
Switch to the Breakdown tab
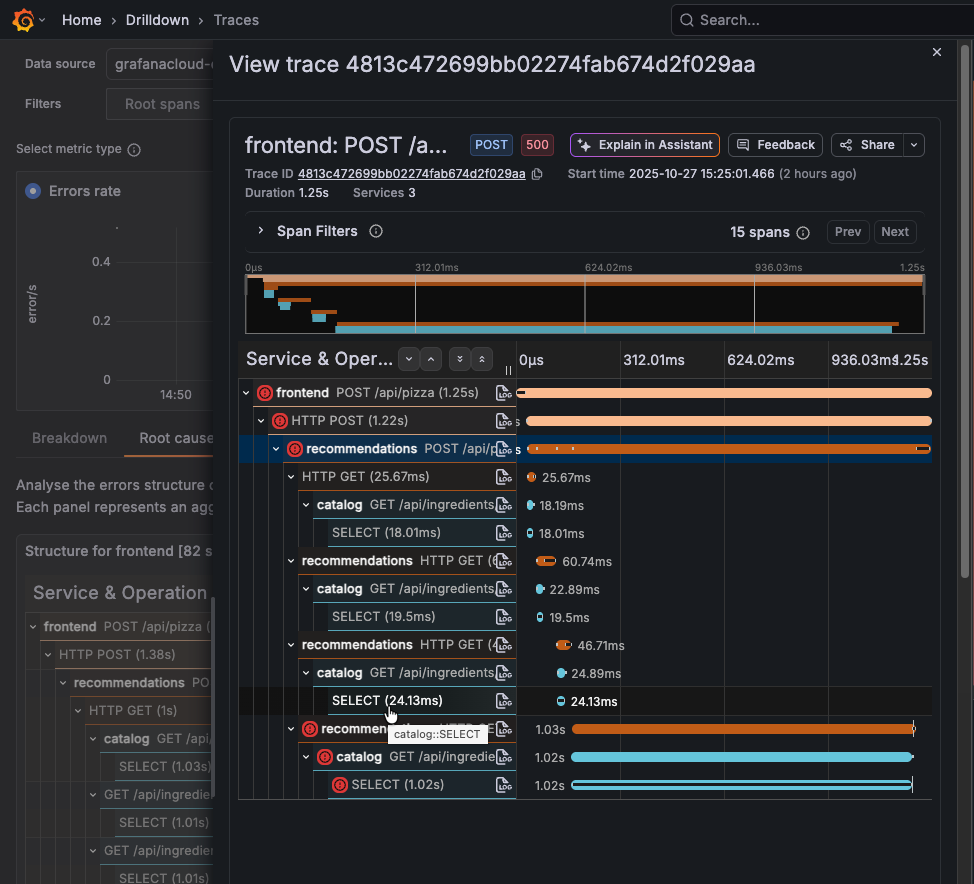pos(70,438)
